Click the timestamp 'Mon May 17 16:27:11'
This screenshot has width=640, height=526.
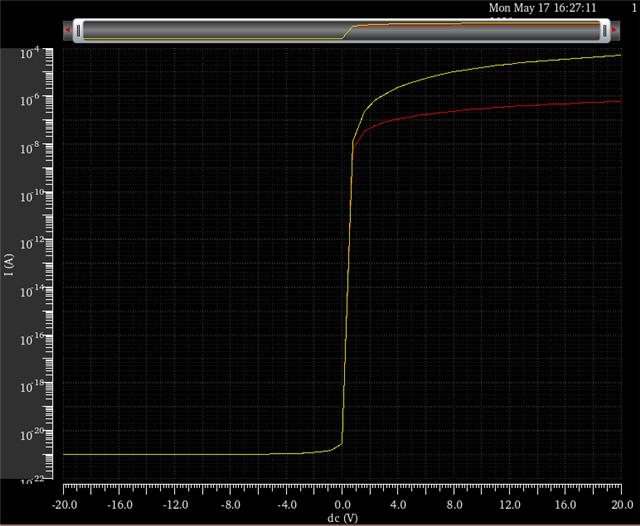(542, 8)
